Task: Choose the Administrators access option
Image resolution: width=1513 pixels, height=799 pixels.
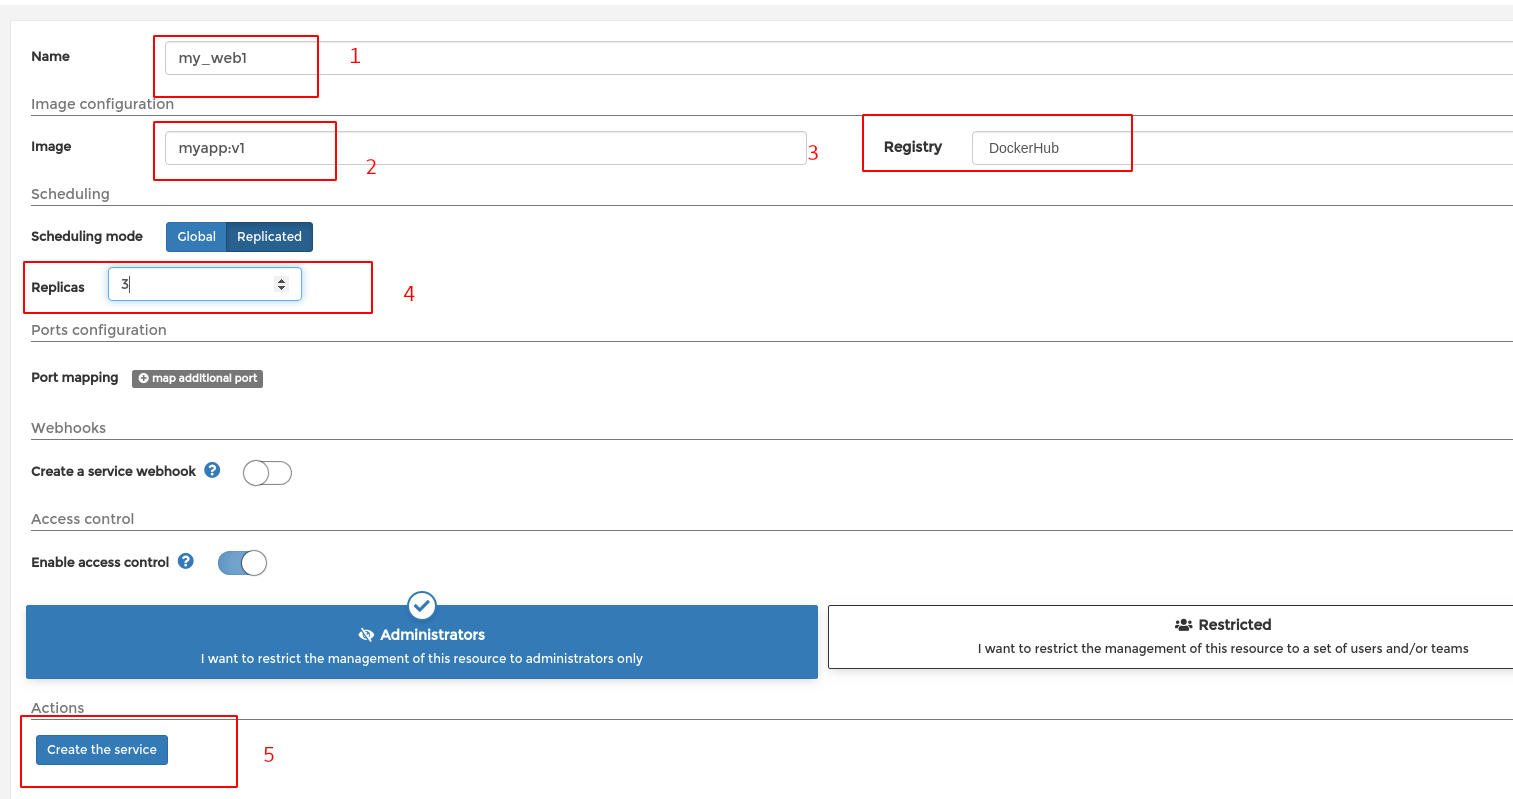Action: coord(422,642)
